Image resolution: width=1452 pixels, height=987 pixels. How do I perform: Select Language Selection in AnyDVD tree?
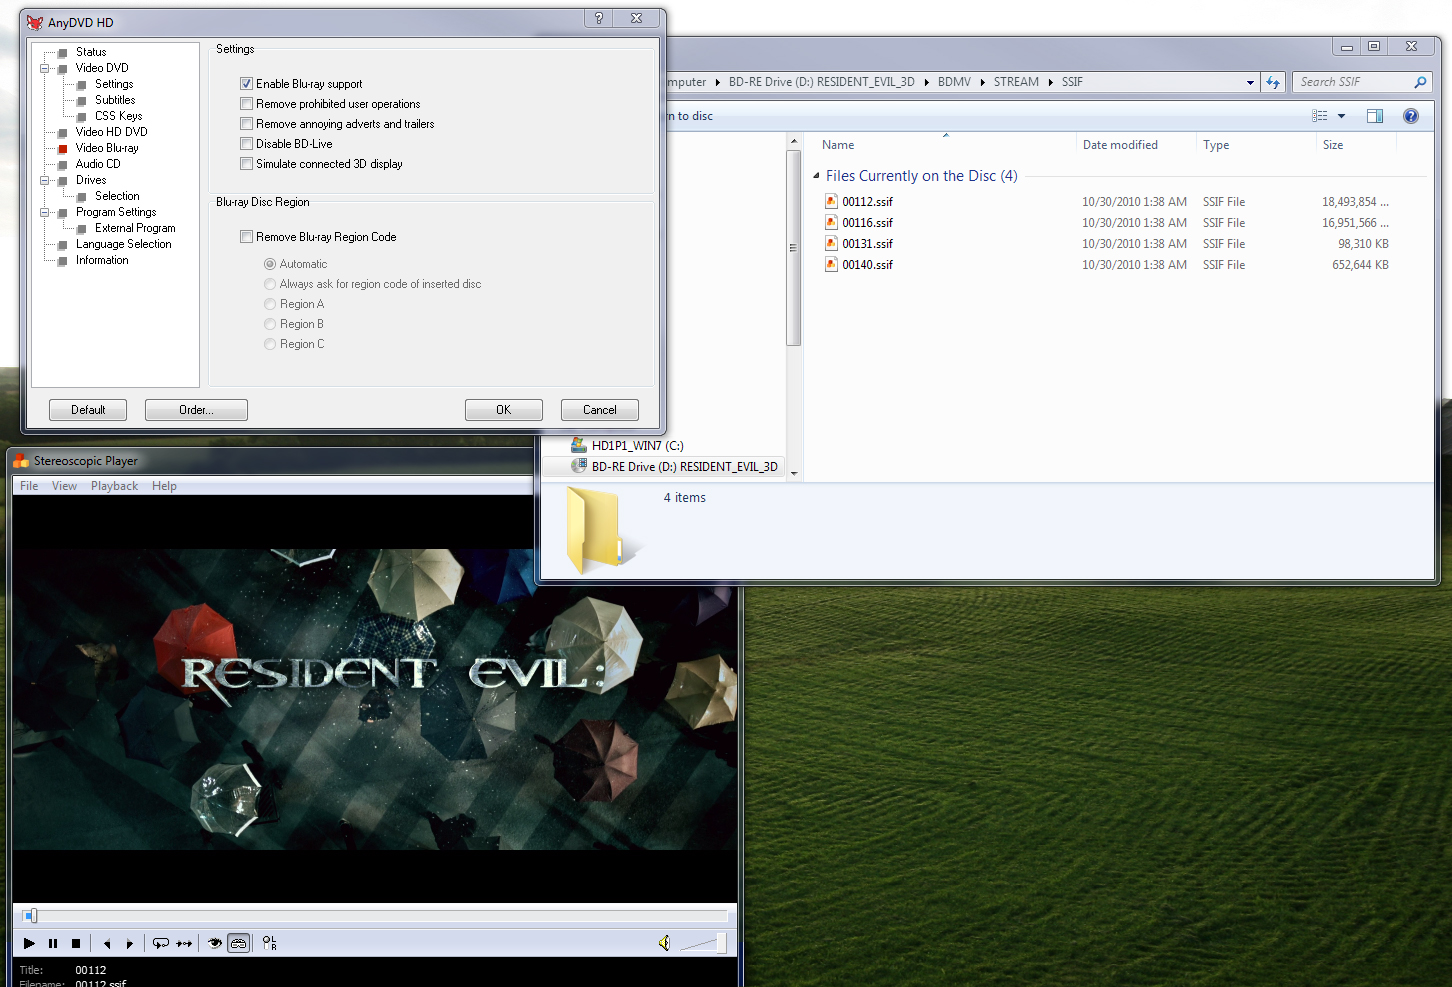(123, 244)
